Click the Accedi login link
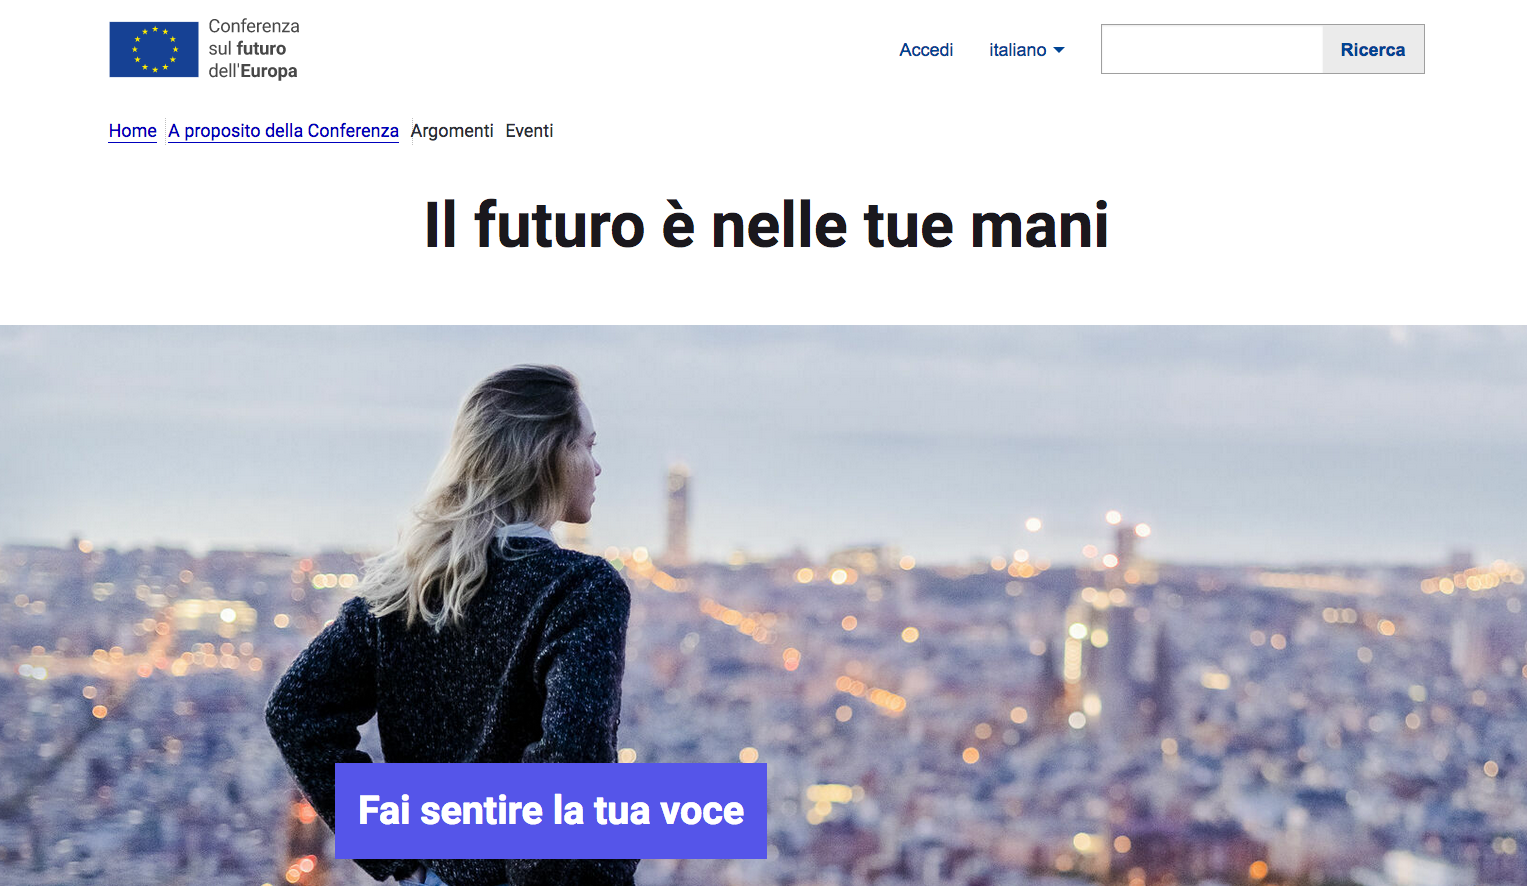The width and height of the screenshot is (1527, 886). click(926, 50)
